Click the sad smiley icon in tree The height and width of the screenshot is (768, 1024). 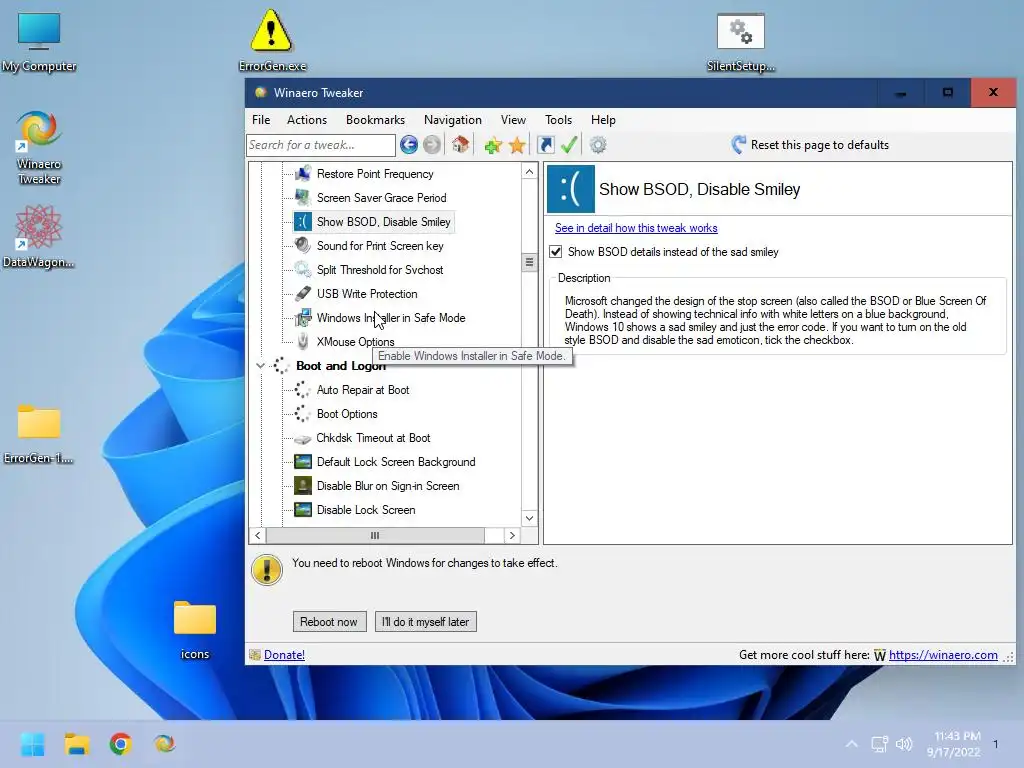point(302,221)
